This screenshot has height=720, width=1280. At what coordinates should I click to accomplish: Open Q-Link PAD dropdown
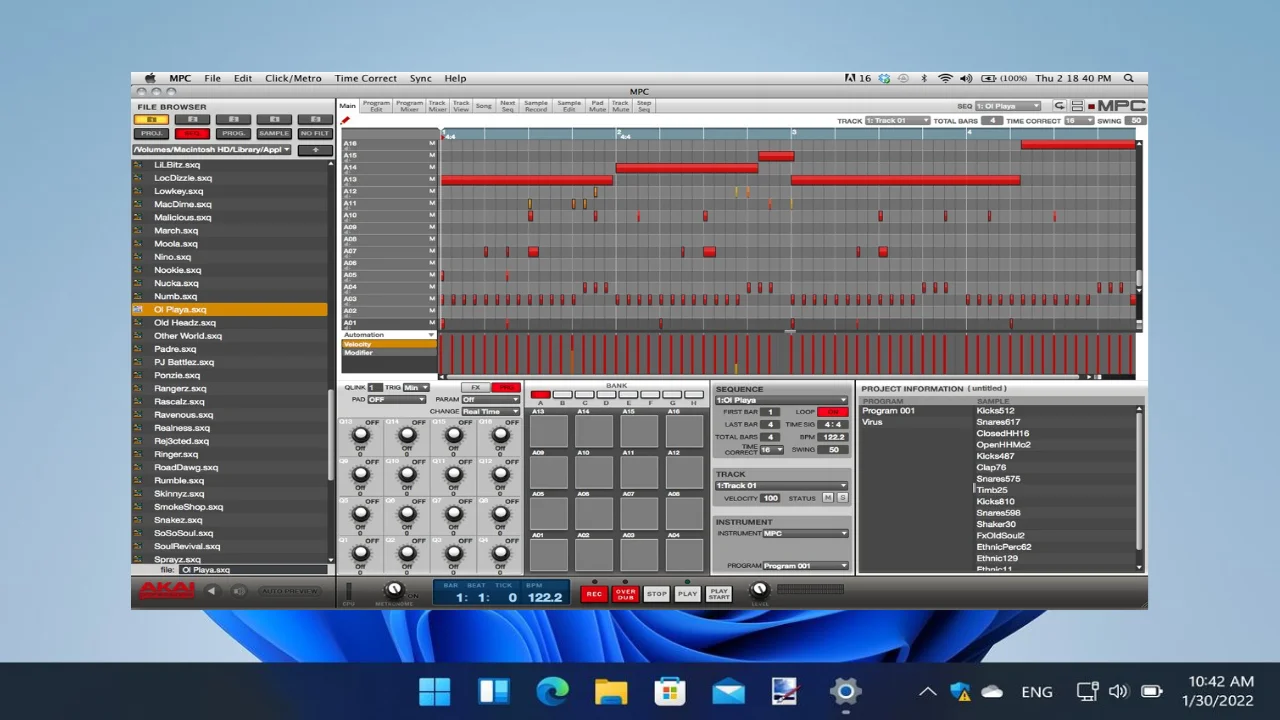(x=397, y=400)
